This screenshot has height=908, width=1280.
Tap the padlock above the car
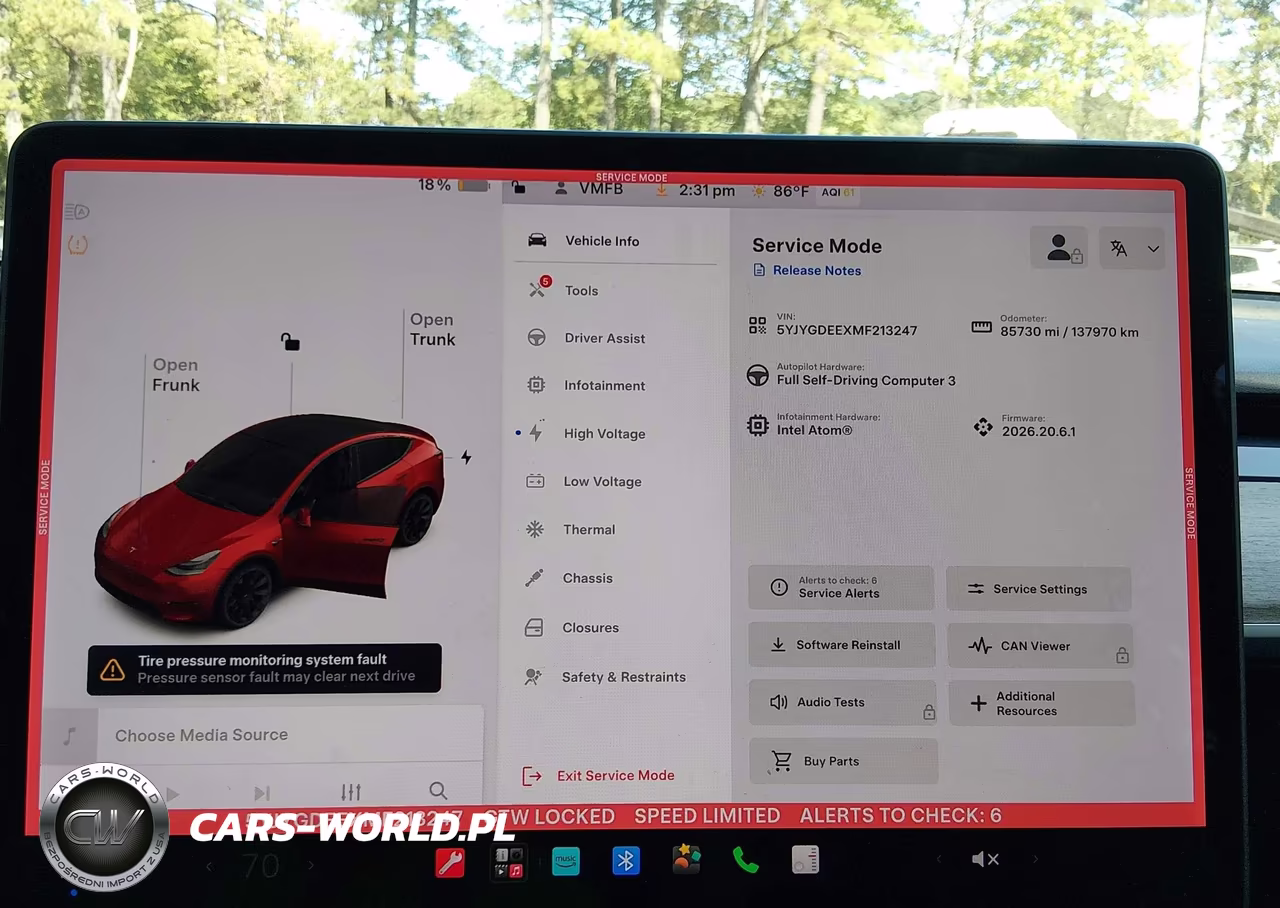[290, 342]
